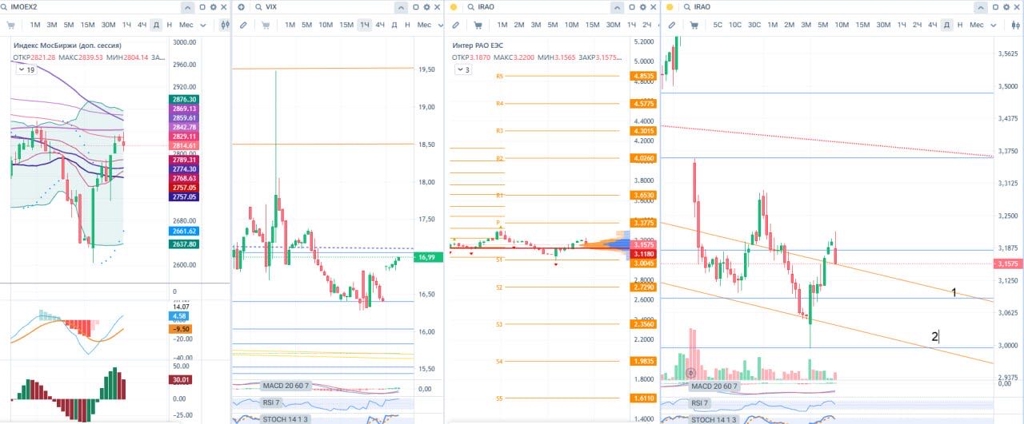Open gear settings of the IMOEX2 panel
This screenshot has width=1024, height=424.
coord(213,7)
